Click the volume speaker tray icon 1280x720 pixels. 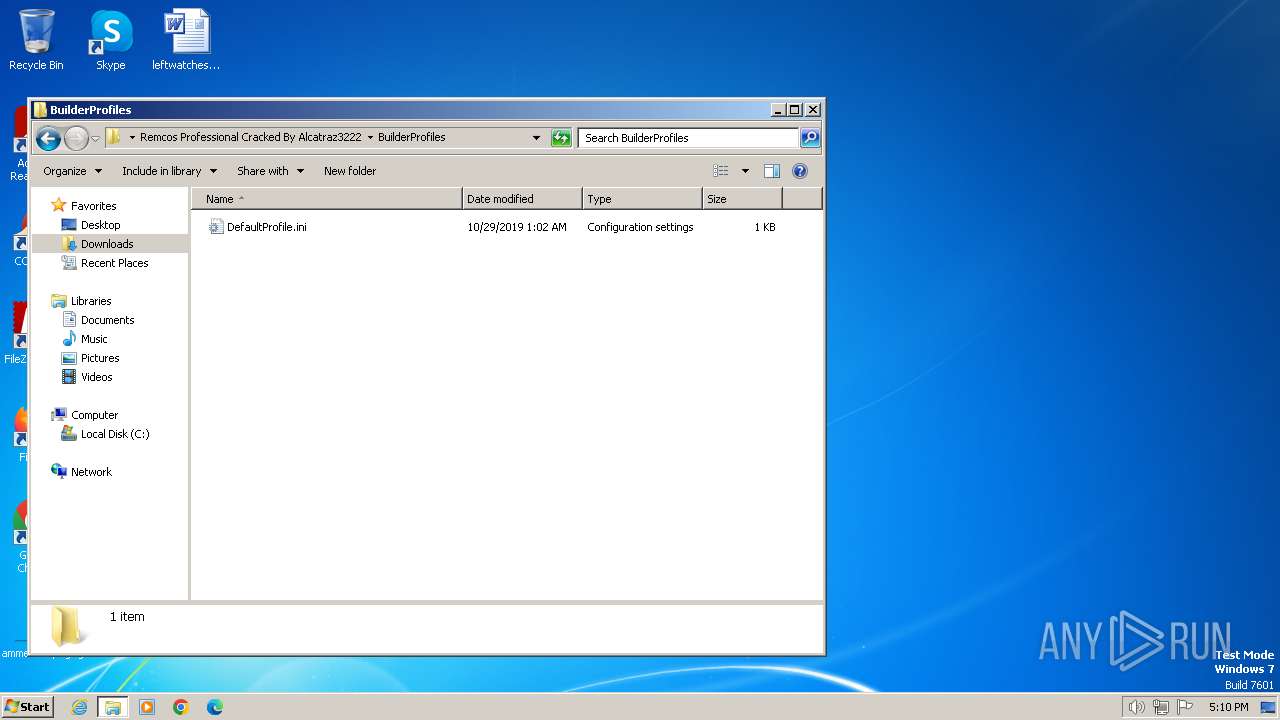(x=1136, y=707)
